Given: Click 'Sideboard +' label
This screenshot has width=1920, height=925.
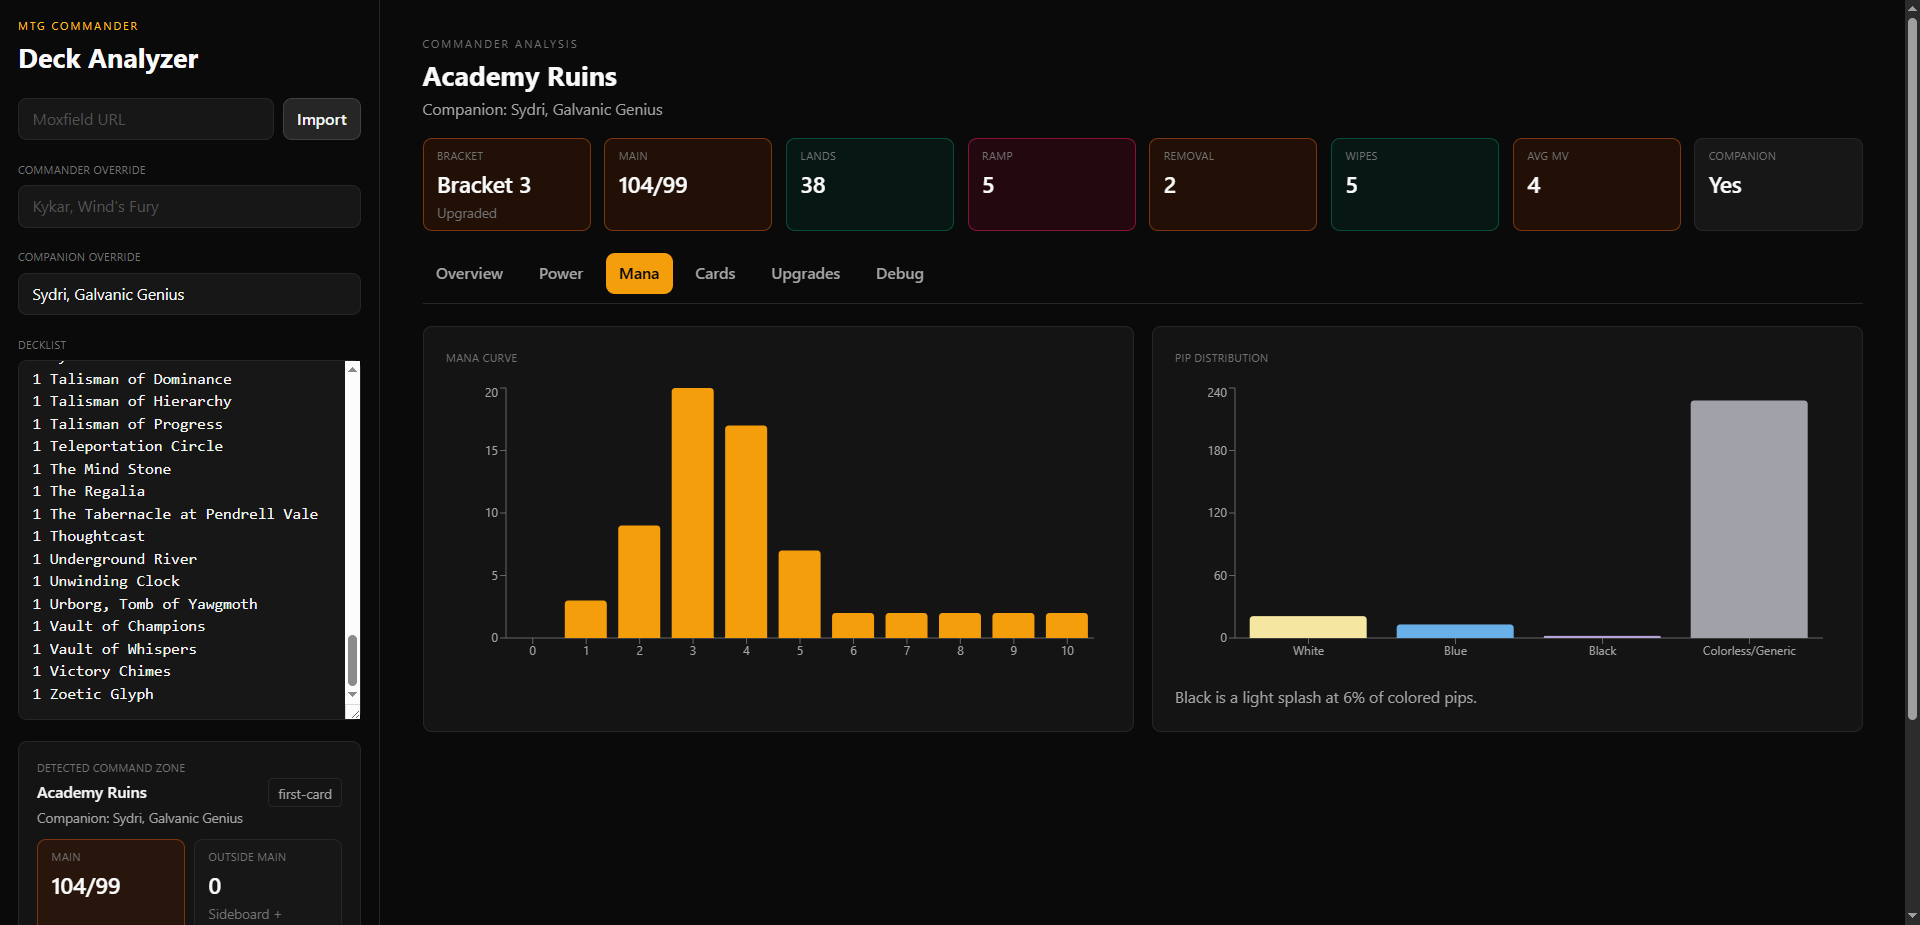Looking at the screenshot, I should (245, 914).
